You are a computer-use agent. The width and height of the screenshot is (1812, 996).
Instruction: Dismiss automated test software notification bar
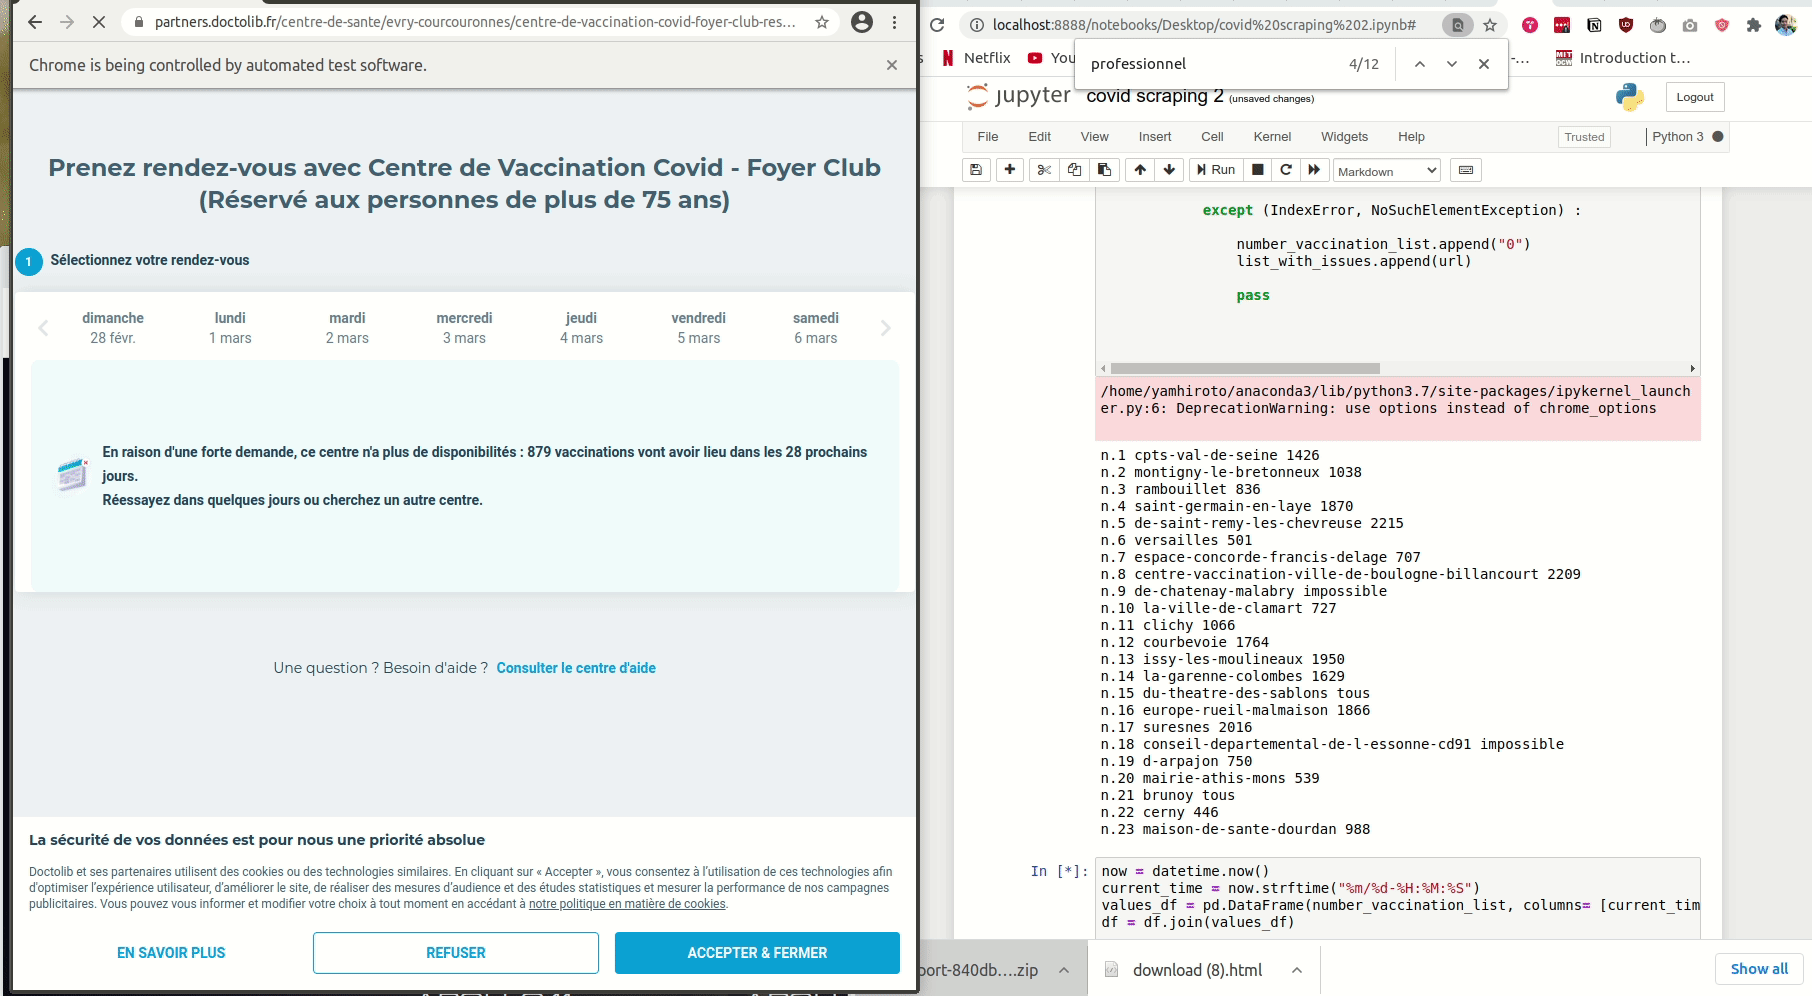tap(892, 65)
